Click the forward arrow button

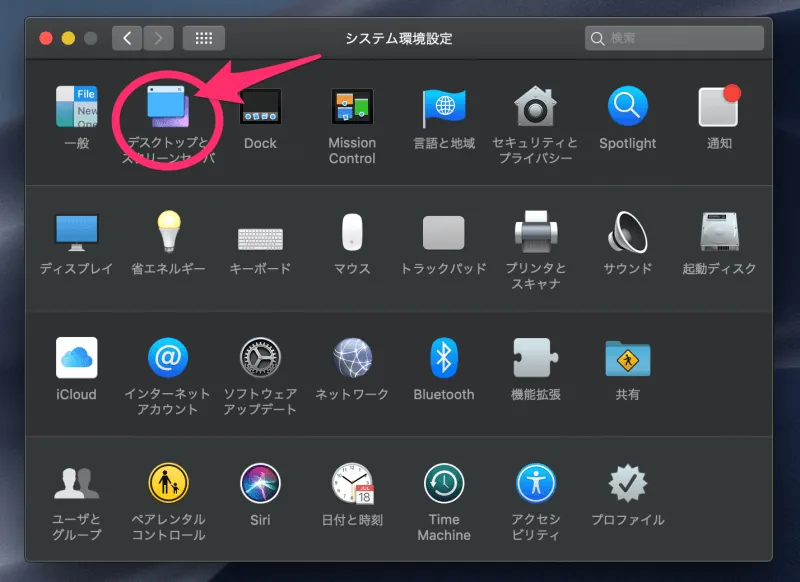tap(158, 38)
